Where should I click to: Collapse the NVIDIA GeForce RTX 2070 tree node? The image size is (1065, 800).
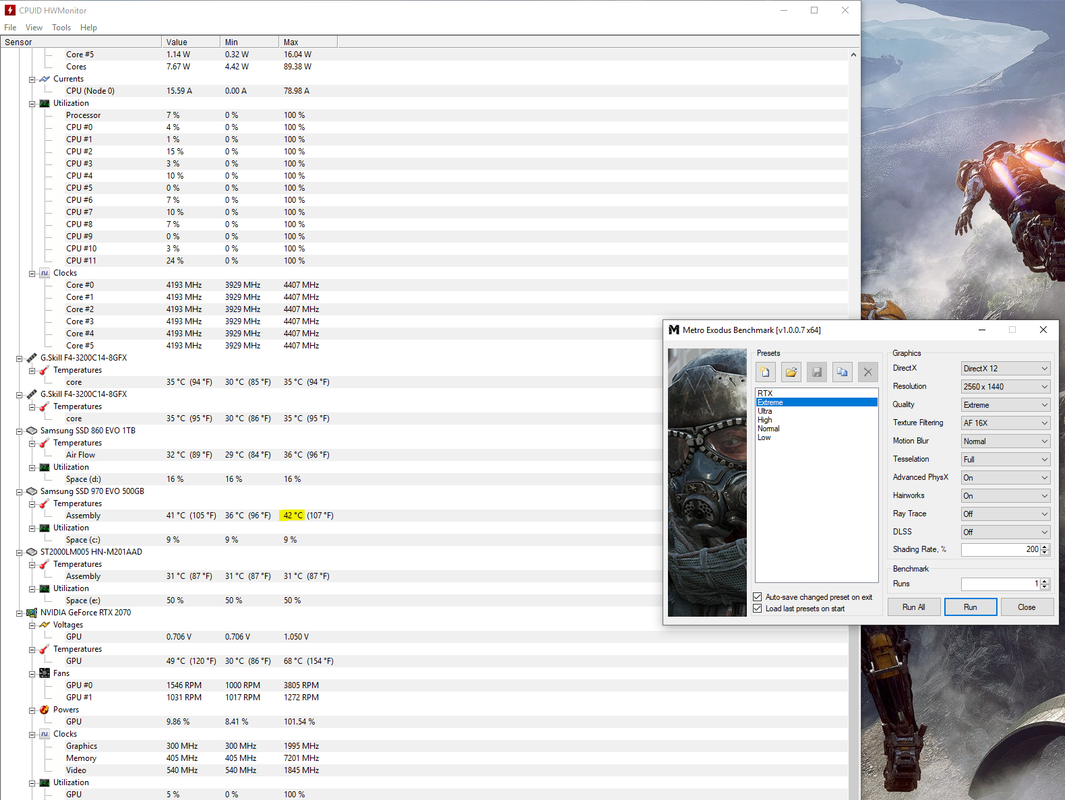19,613
